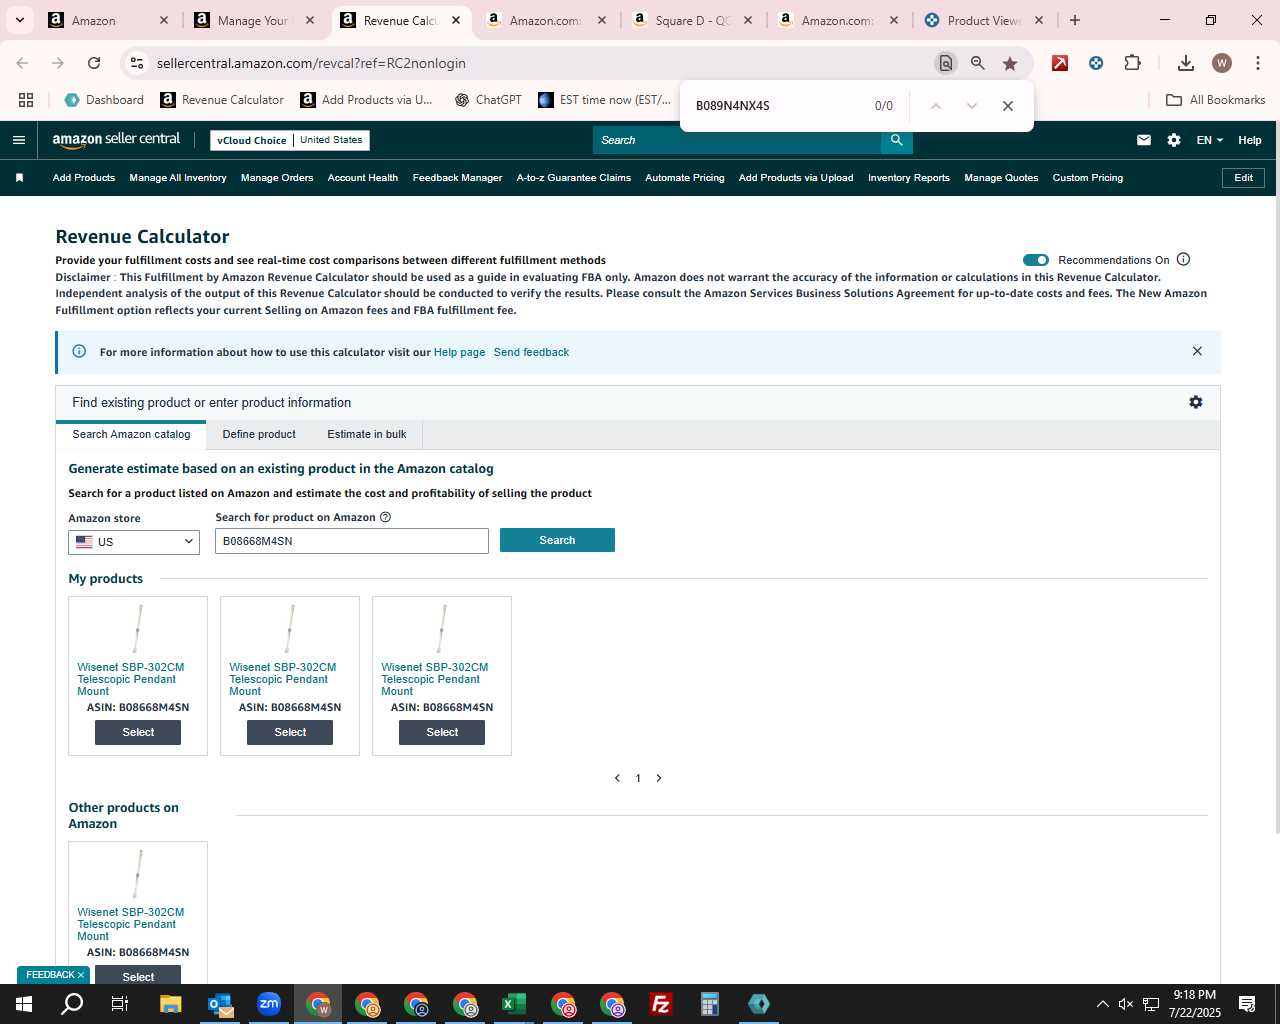Click the Send feedback link
This screenshot has height=1024, width=1280.
click(x=531, y=352)
